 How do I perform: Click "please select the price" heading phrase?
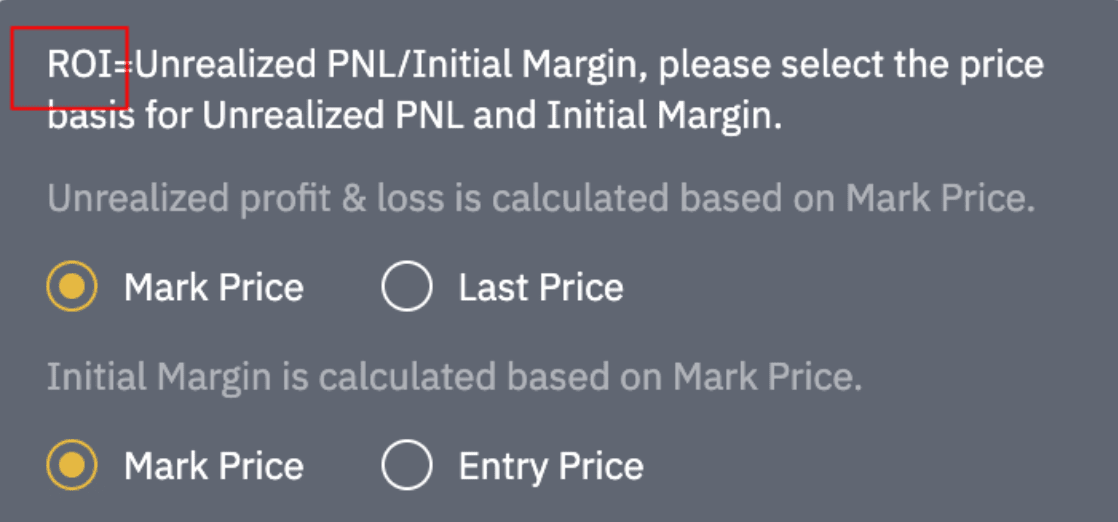click(x=851, y=66)
